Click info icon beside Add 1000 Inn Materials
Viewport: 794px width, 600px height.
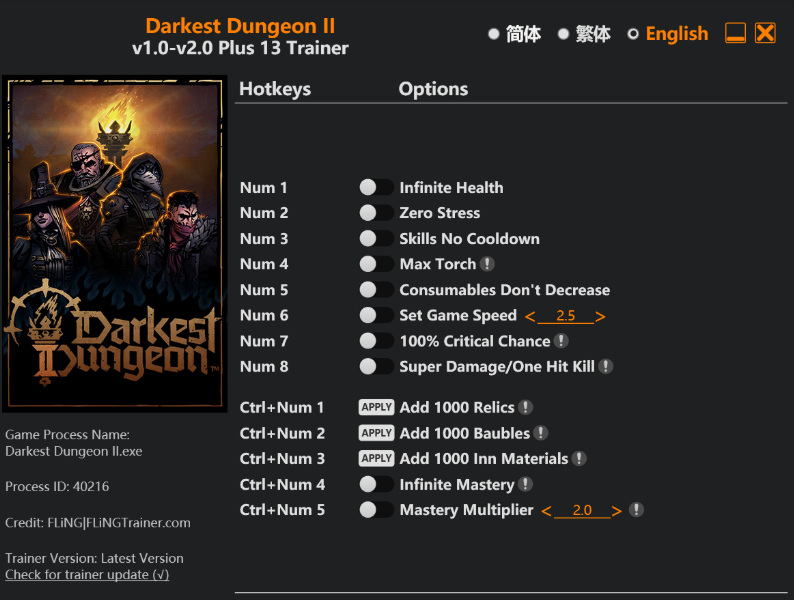[x=579, y=458]
